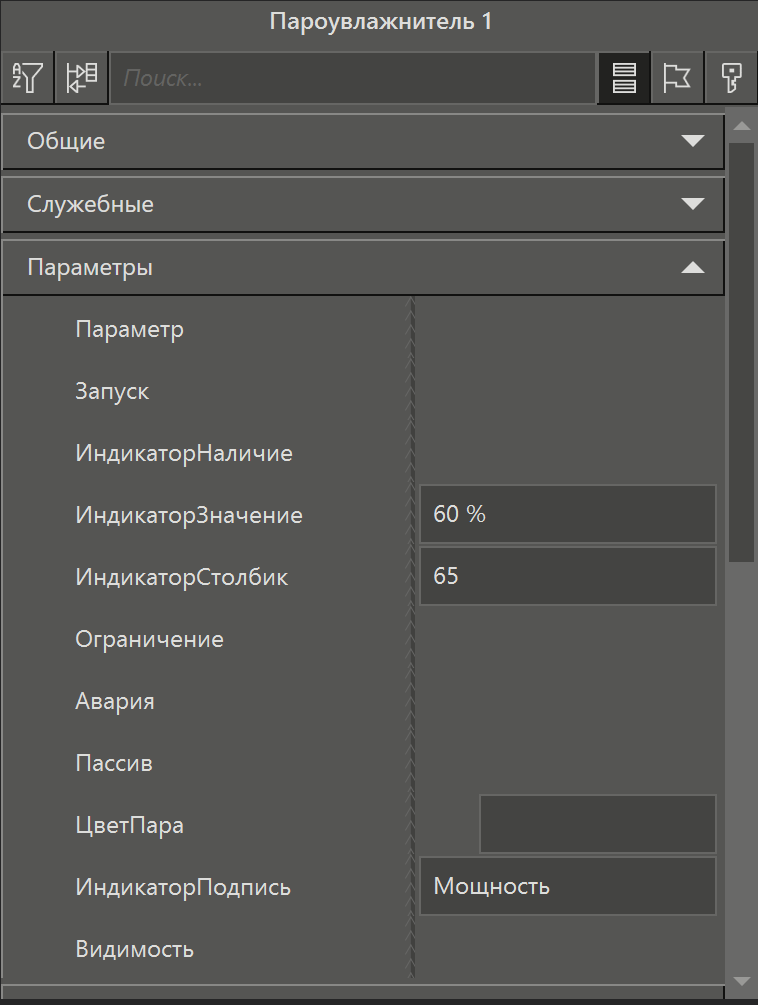Click the ИндикаторСтолбик value field 65
Viewport: 758px width, 1005px height.
click(x=567, y=577)
